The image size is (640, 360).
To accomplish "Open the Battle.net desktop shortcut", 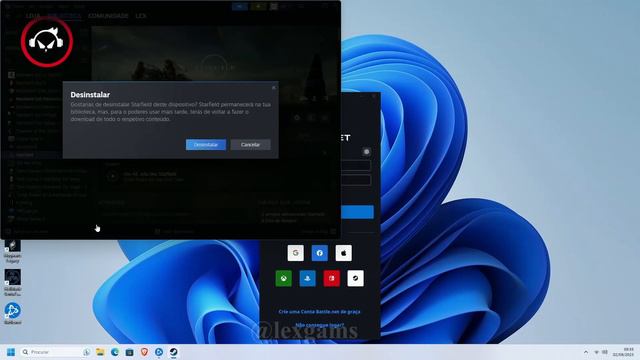I will [x=13, y=314].
